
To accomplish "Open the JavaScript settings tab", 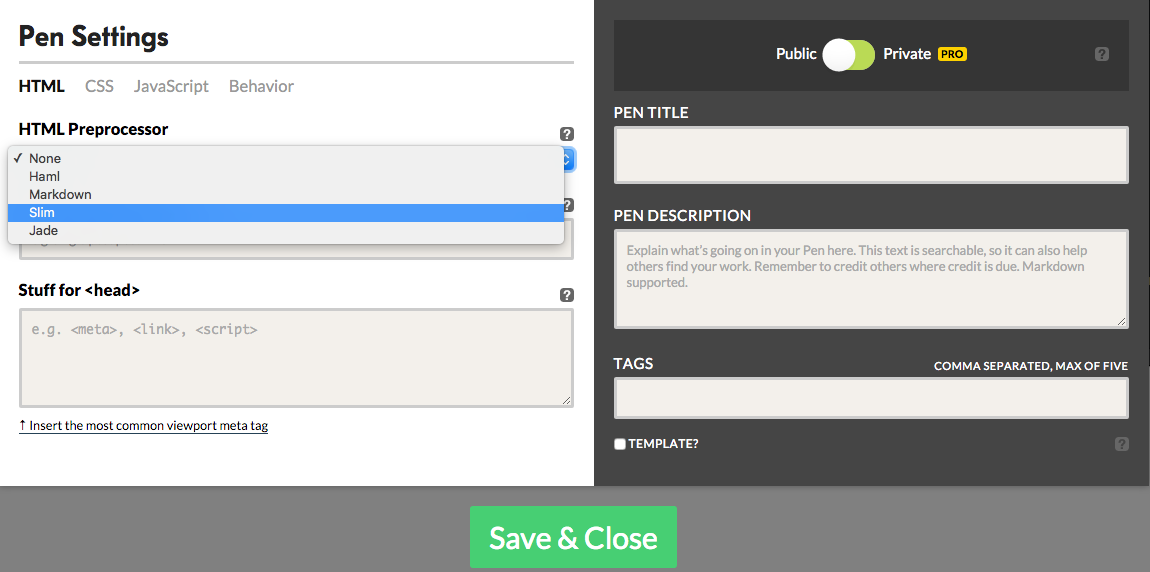I will (171, 86).
